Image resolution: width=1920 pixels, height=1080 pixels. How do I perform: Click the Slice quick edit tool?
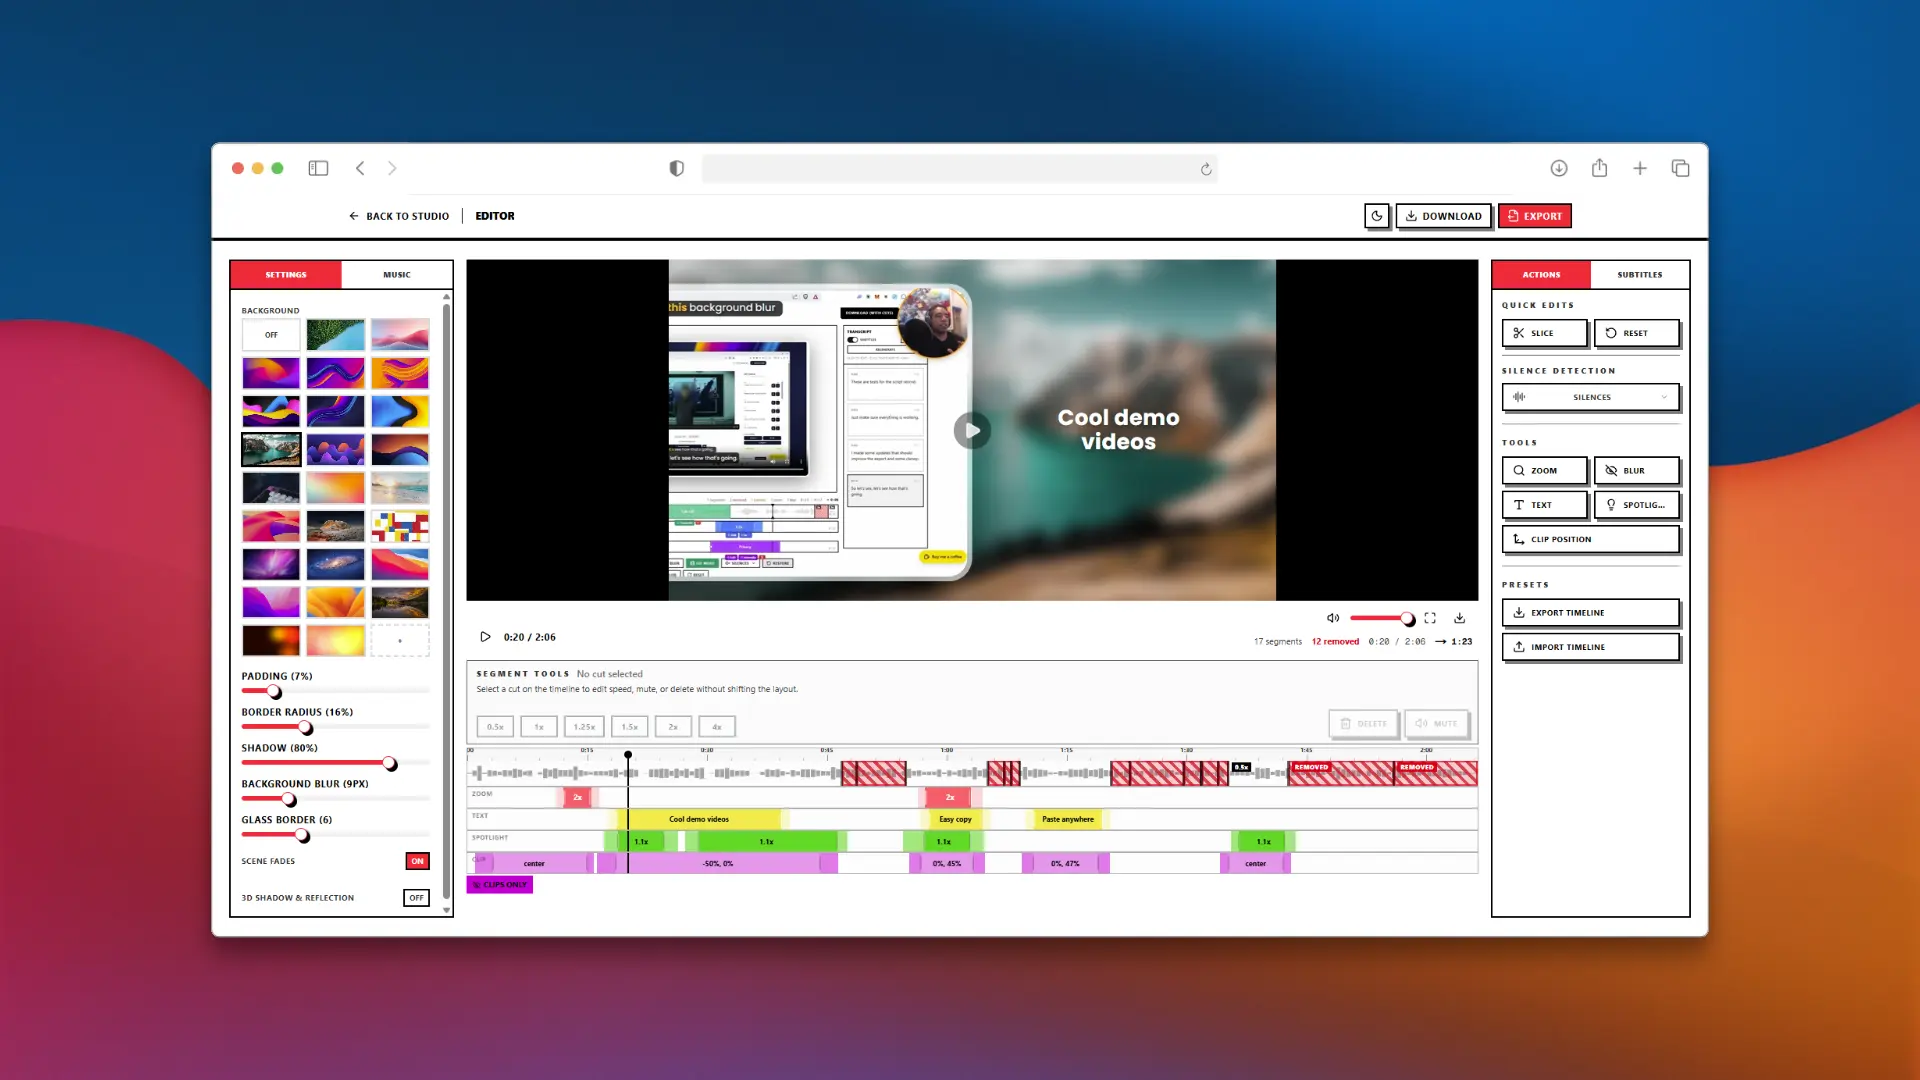(1544, 333)
